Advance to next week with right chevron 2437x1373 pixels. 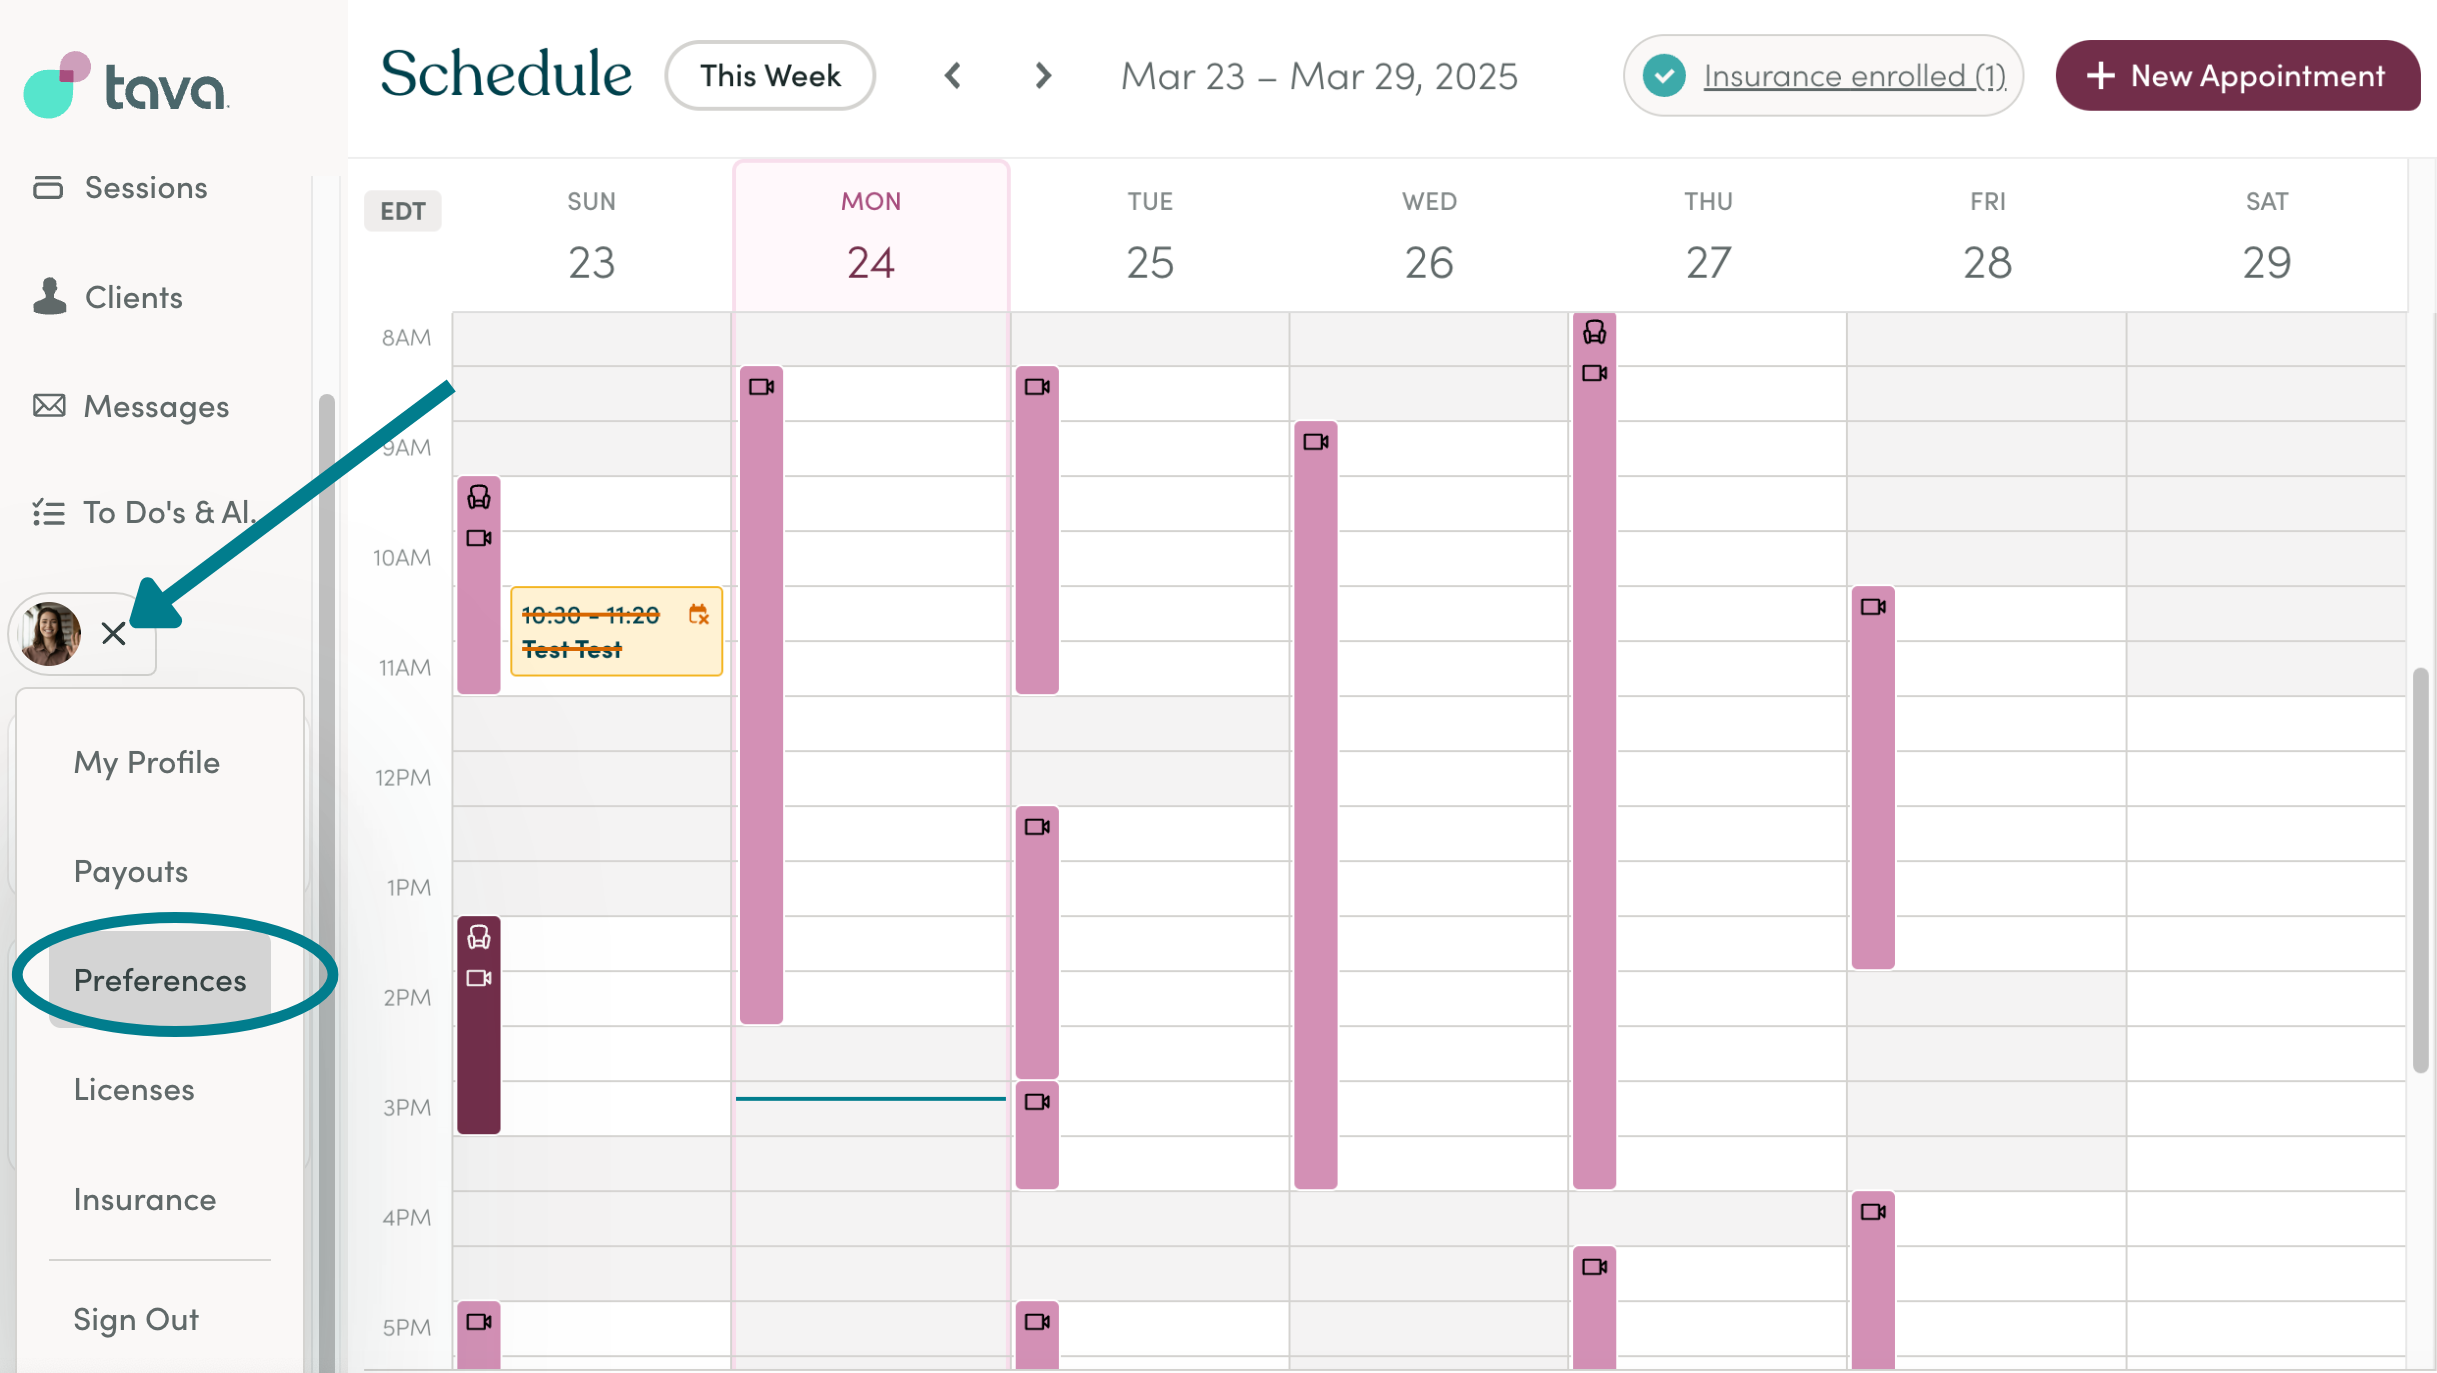pos(1043,76)
